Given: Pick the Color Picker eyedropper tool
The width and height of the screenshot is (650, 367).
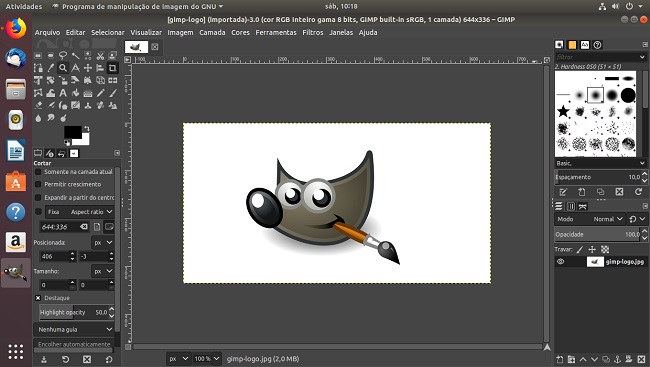Looking at the screenshot, I should point(51,68).
